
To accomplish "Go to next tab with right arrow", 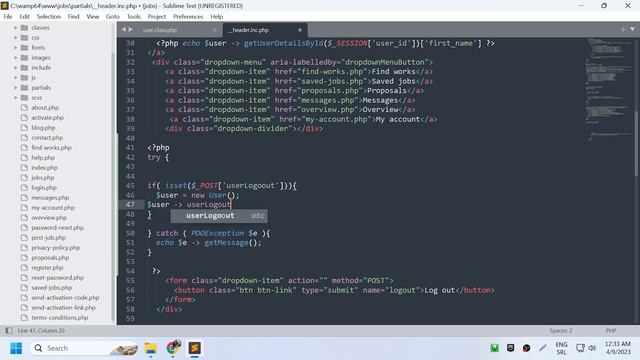I will (131, 29).
